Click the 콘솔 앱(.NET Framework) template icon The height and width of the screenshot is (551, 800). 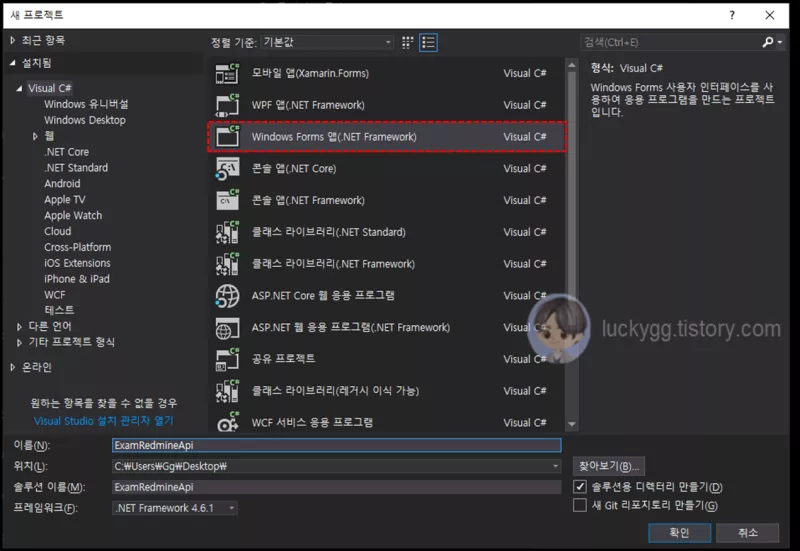(x=227, y=200)
